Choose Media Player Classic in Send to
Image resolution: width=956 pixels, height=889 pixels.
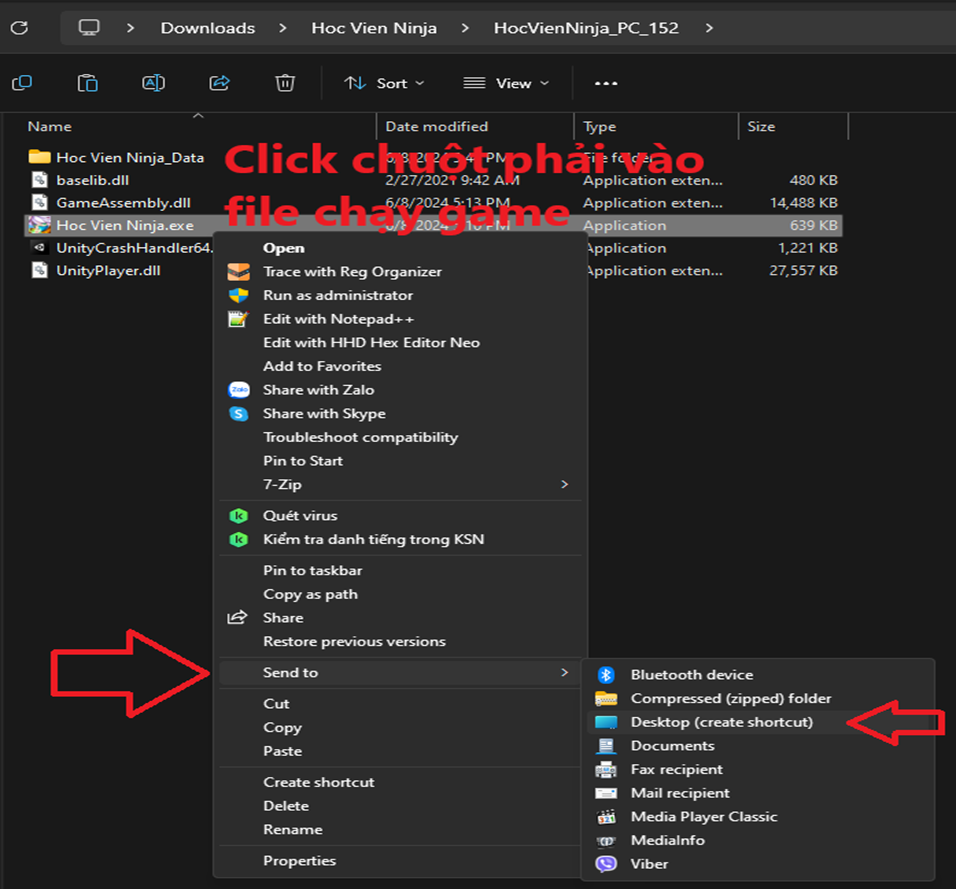703,817
